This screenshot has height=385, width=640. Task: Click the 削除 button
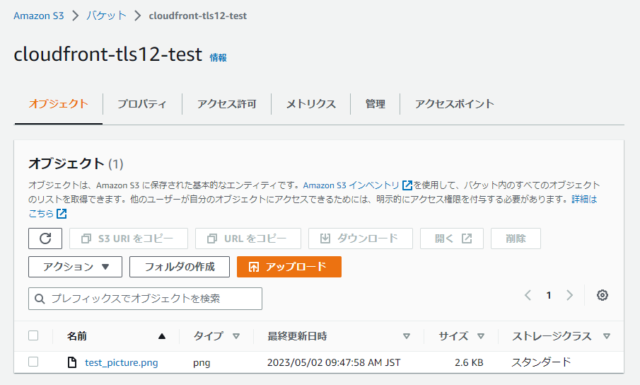pos(516,238)
